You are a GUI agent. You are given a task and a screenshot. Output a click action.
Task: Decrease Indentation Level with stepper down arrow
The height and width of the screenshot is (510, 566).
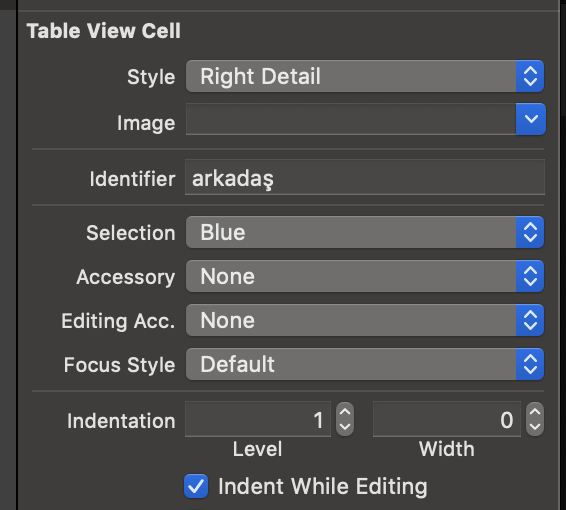point(345,427)
